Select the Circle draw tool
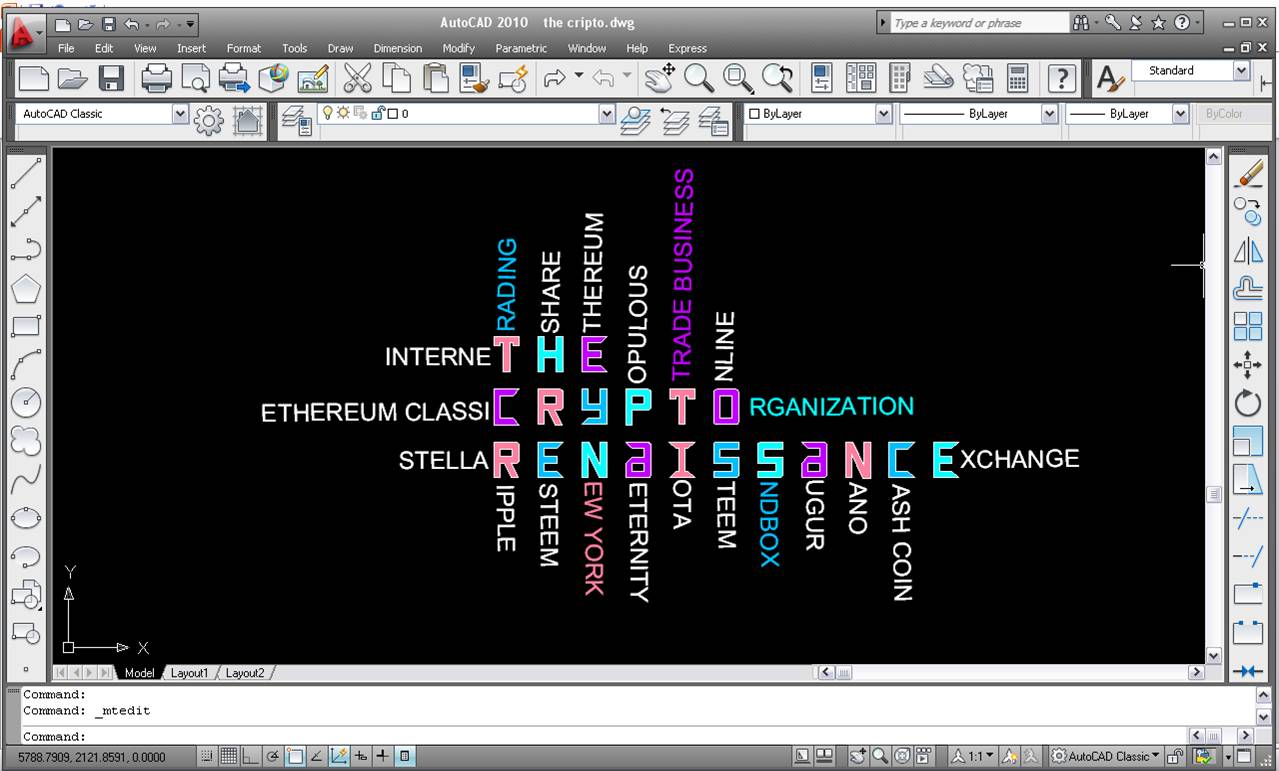This screenshot has height=771, width=1279. (x=26, y=402)
